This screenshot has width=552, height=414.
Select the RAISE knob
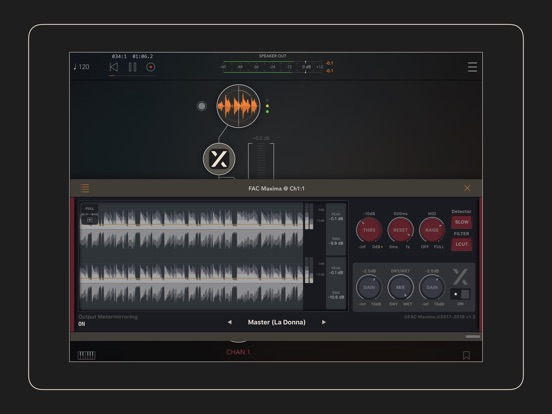pos(432,230)
